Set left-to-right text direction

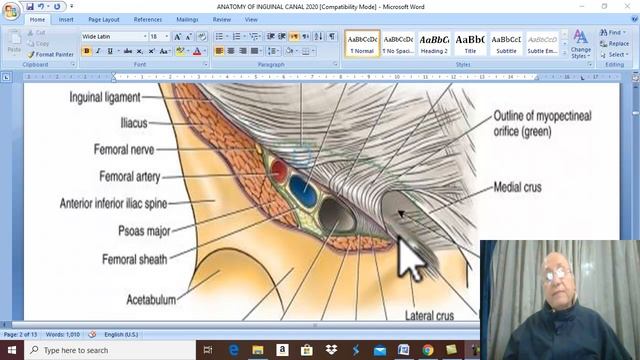pos(294,37)
